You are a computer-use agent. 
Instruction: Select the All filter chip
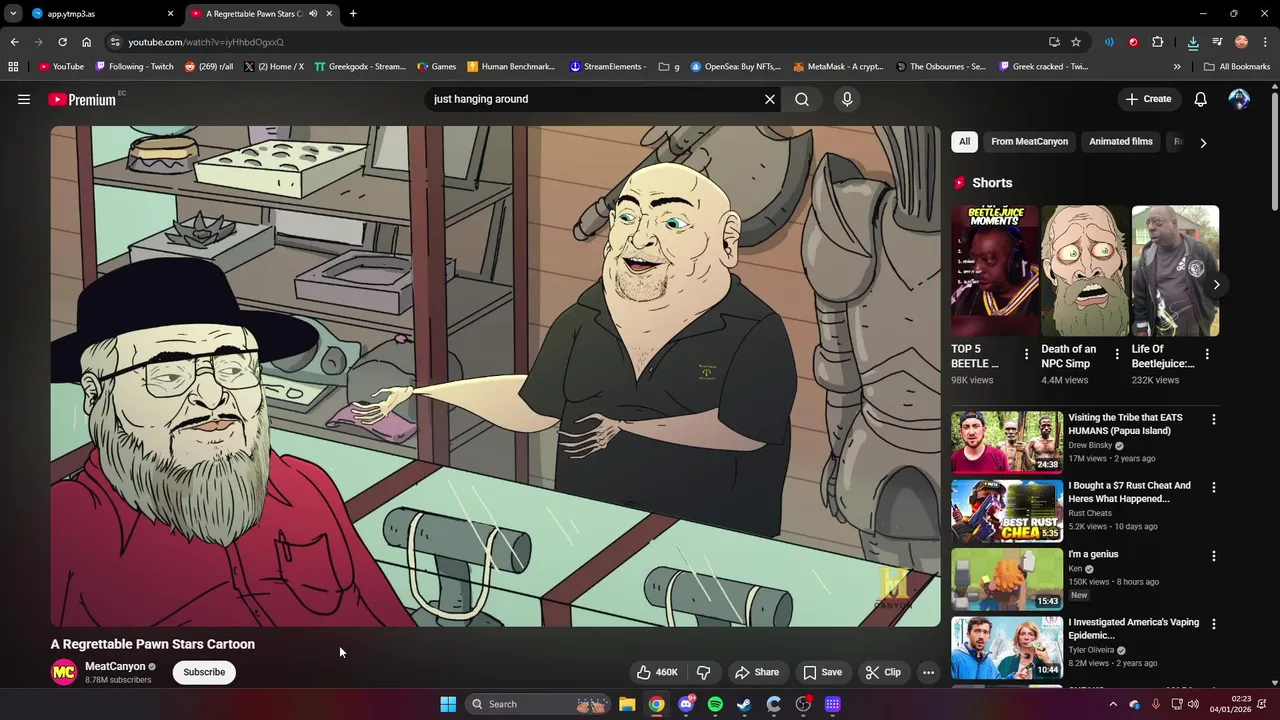pyautogui.click(x=964, y=142)
